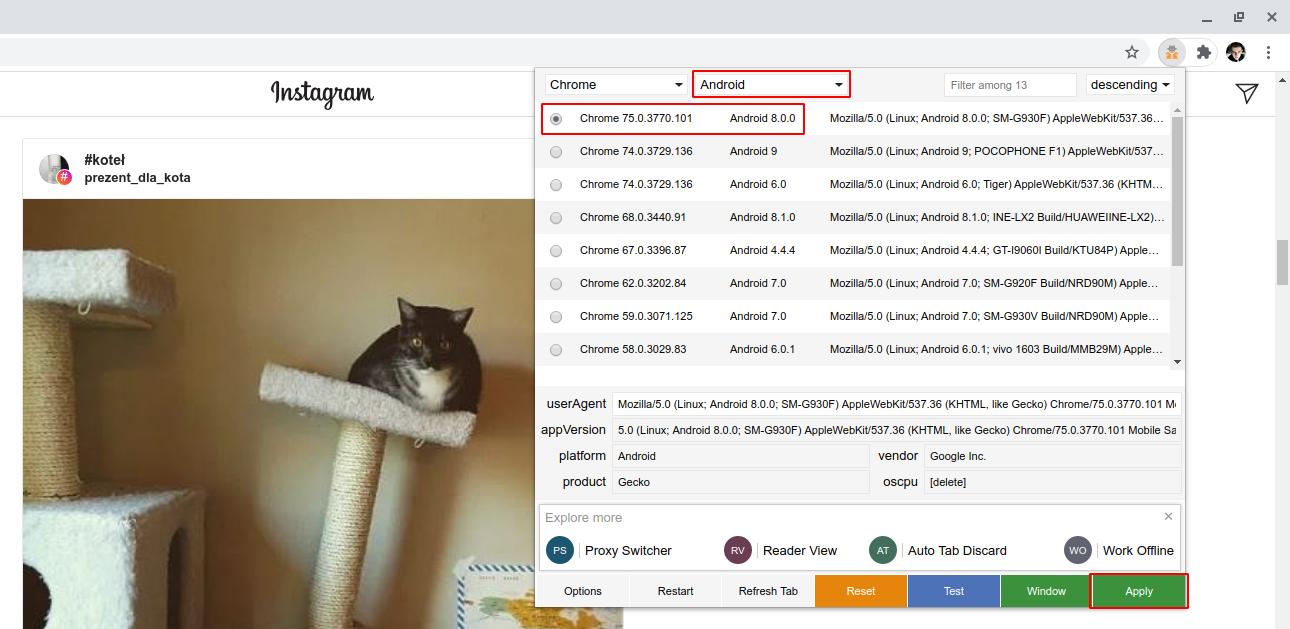Open the Android operating system dropdown

coord(771,85)
